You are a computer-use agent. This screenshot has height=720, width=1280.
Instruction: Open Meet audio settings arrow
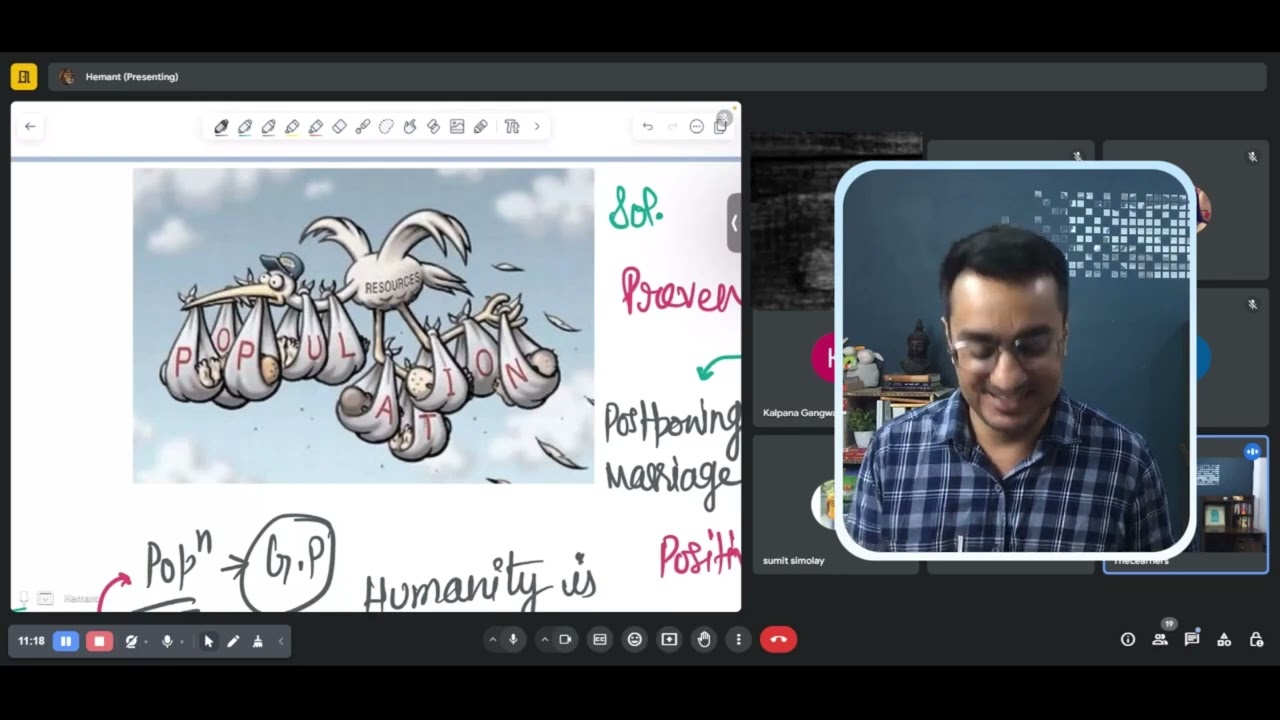coord(492,640)
